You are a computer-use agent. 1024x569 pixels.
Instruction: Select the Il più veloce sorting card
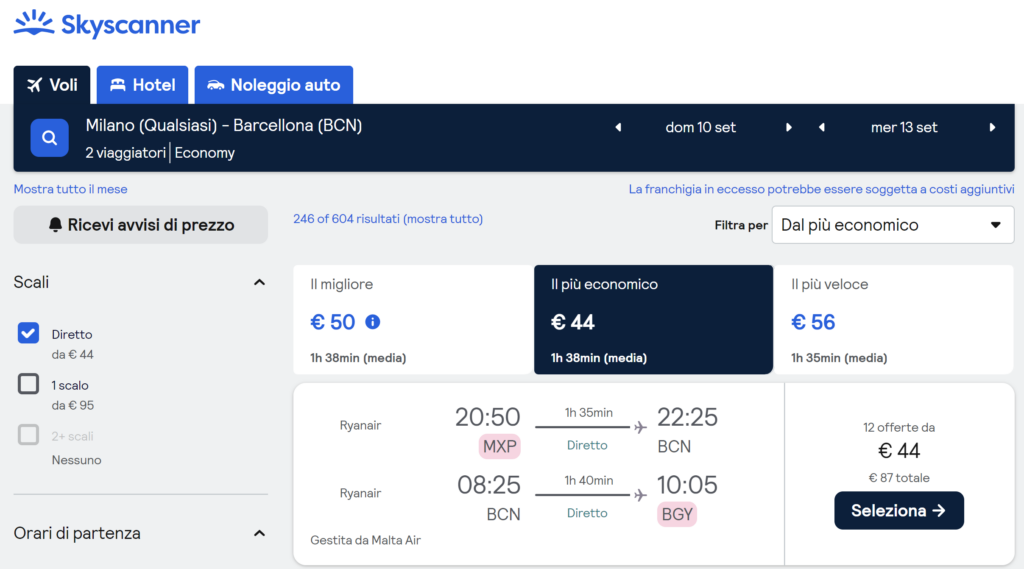[894, 319]
